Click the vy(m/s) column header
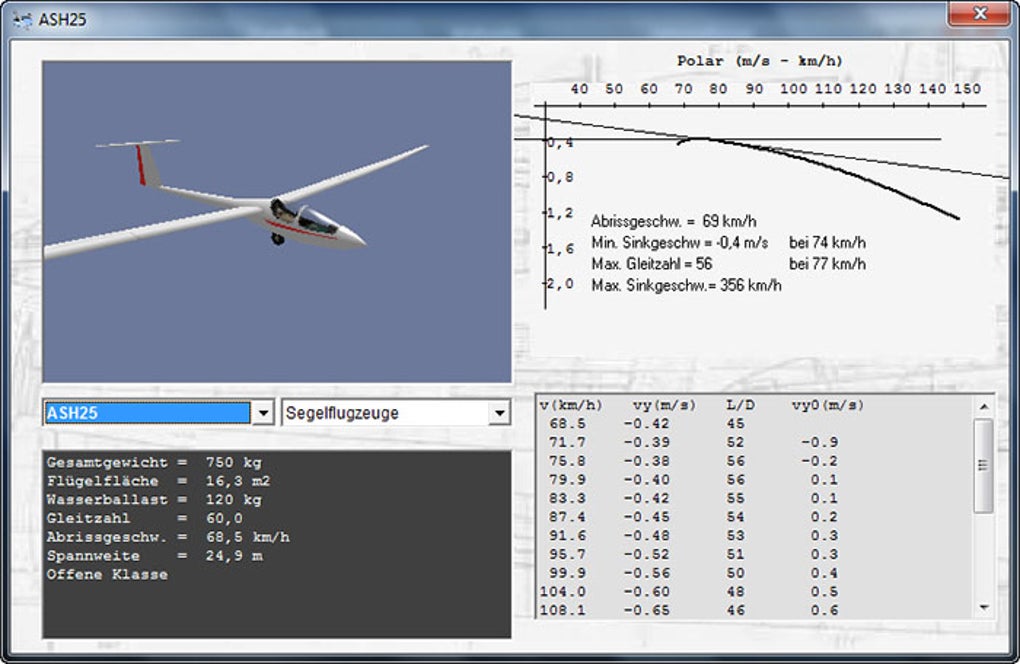Viewport: 1020px width, 664px height. click(664, 405)
